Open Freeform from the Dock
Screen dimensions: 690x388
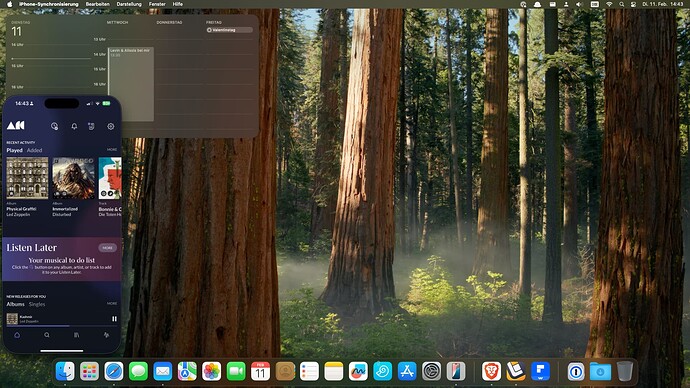coord(358,372)
